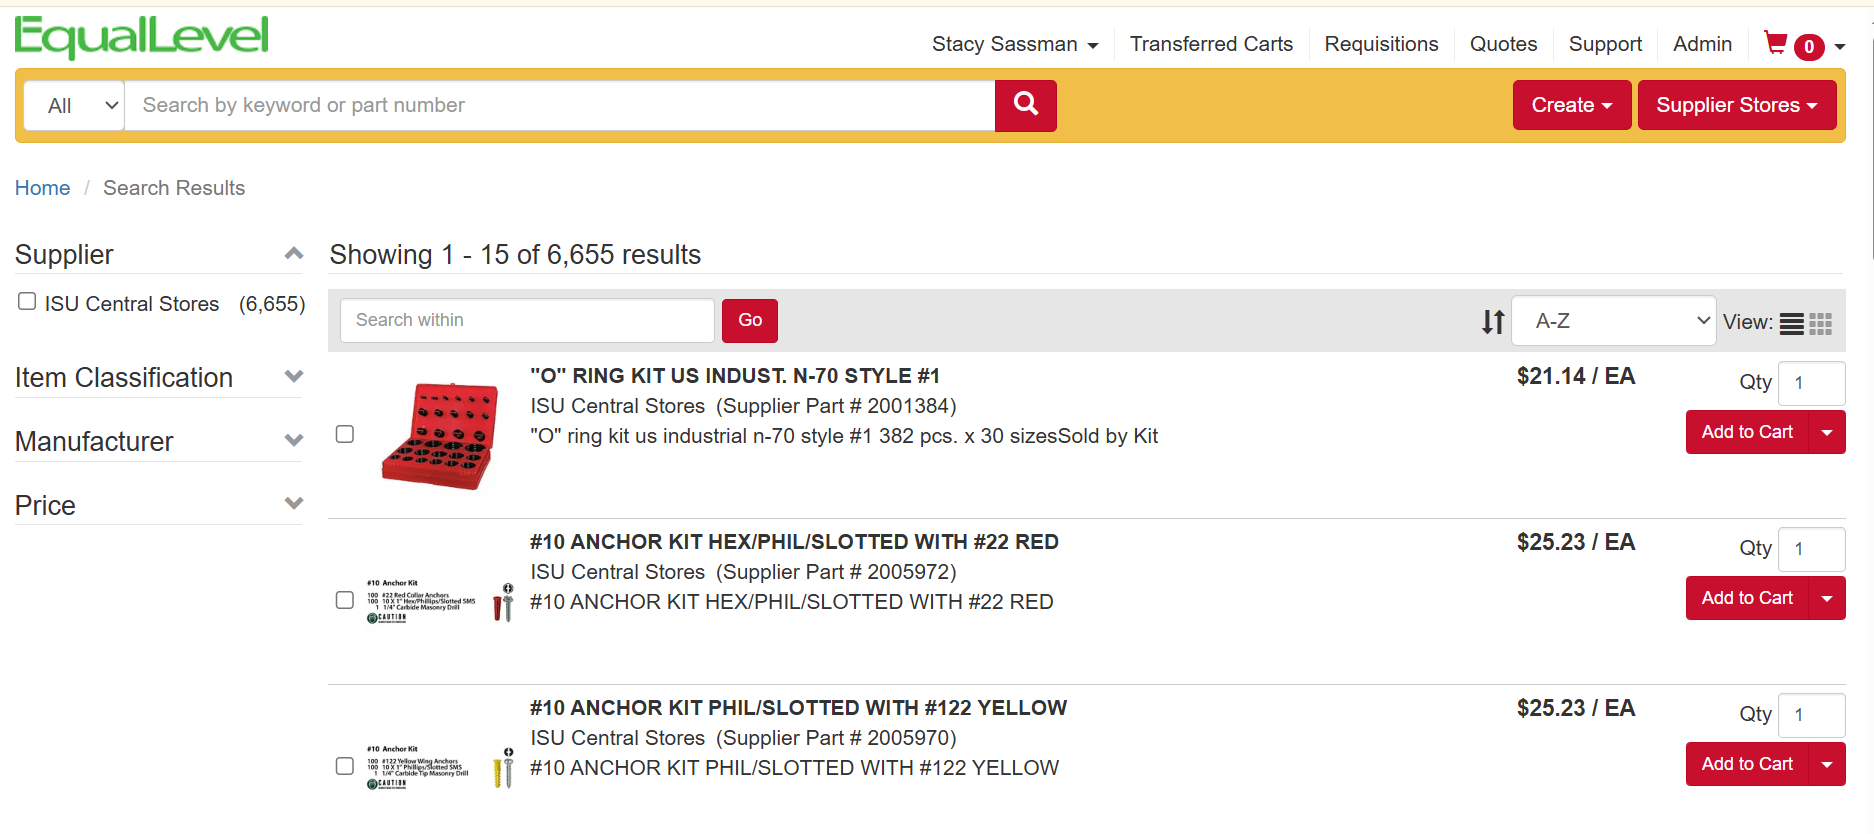The image size is (1874, 834).
Task: Toggle the sort direction arrows icon
Action: 1493,322
